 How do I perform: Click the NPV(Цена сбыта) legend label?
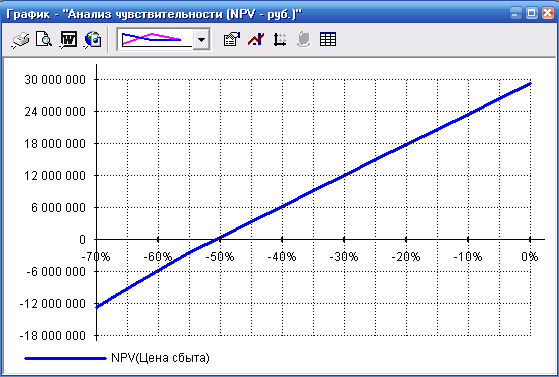(x=160, y=358)
